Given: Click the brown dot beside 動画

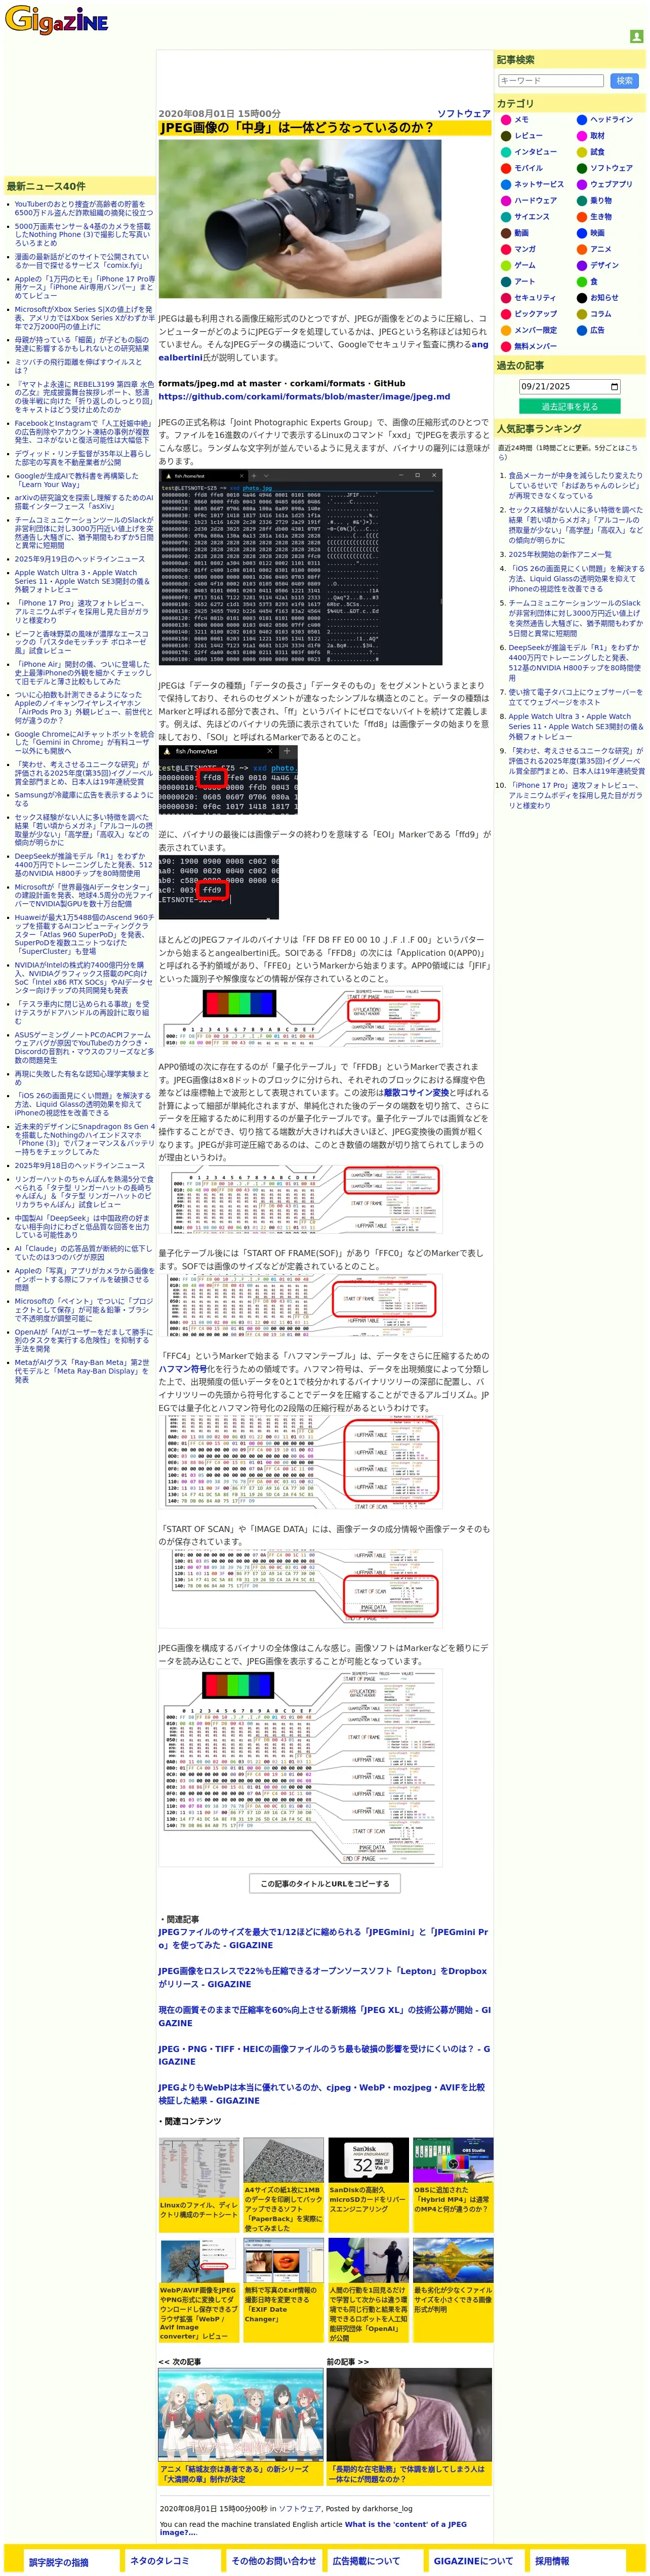Looking at the screenshot, I should click(506, 233).
